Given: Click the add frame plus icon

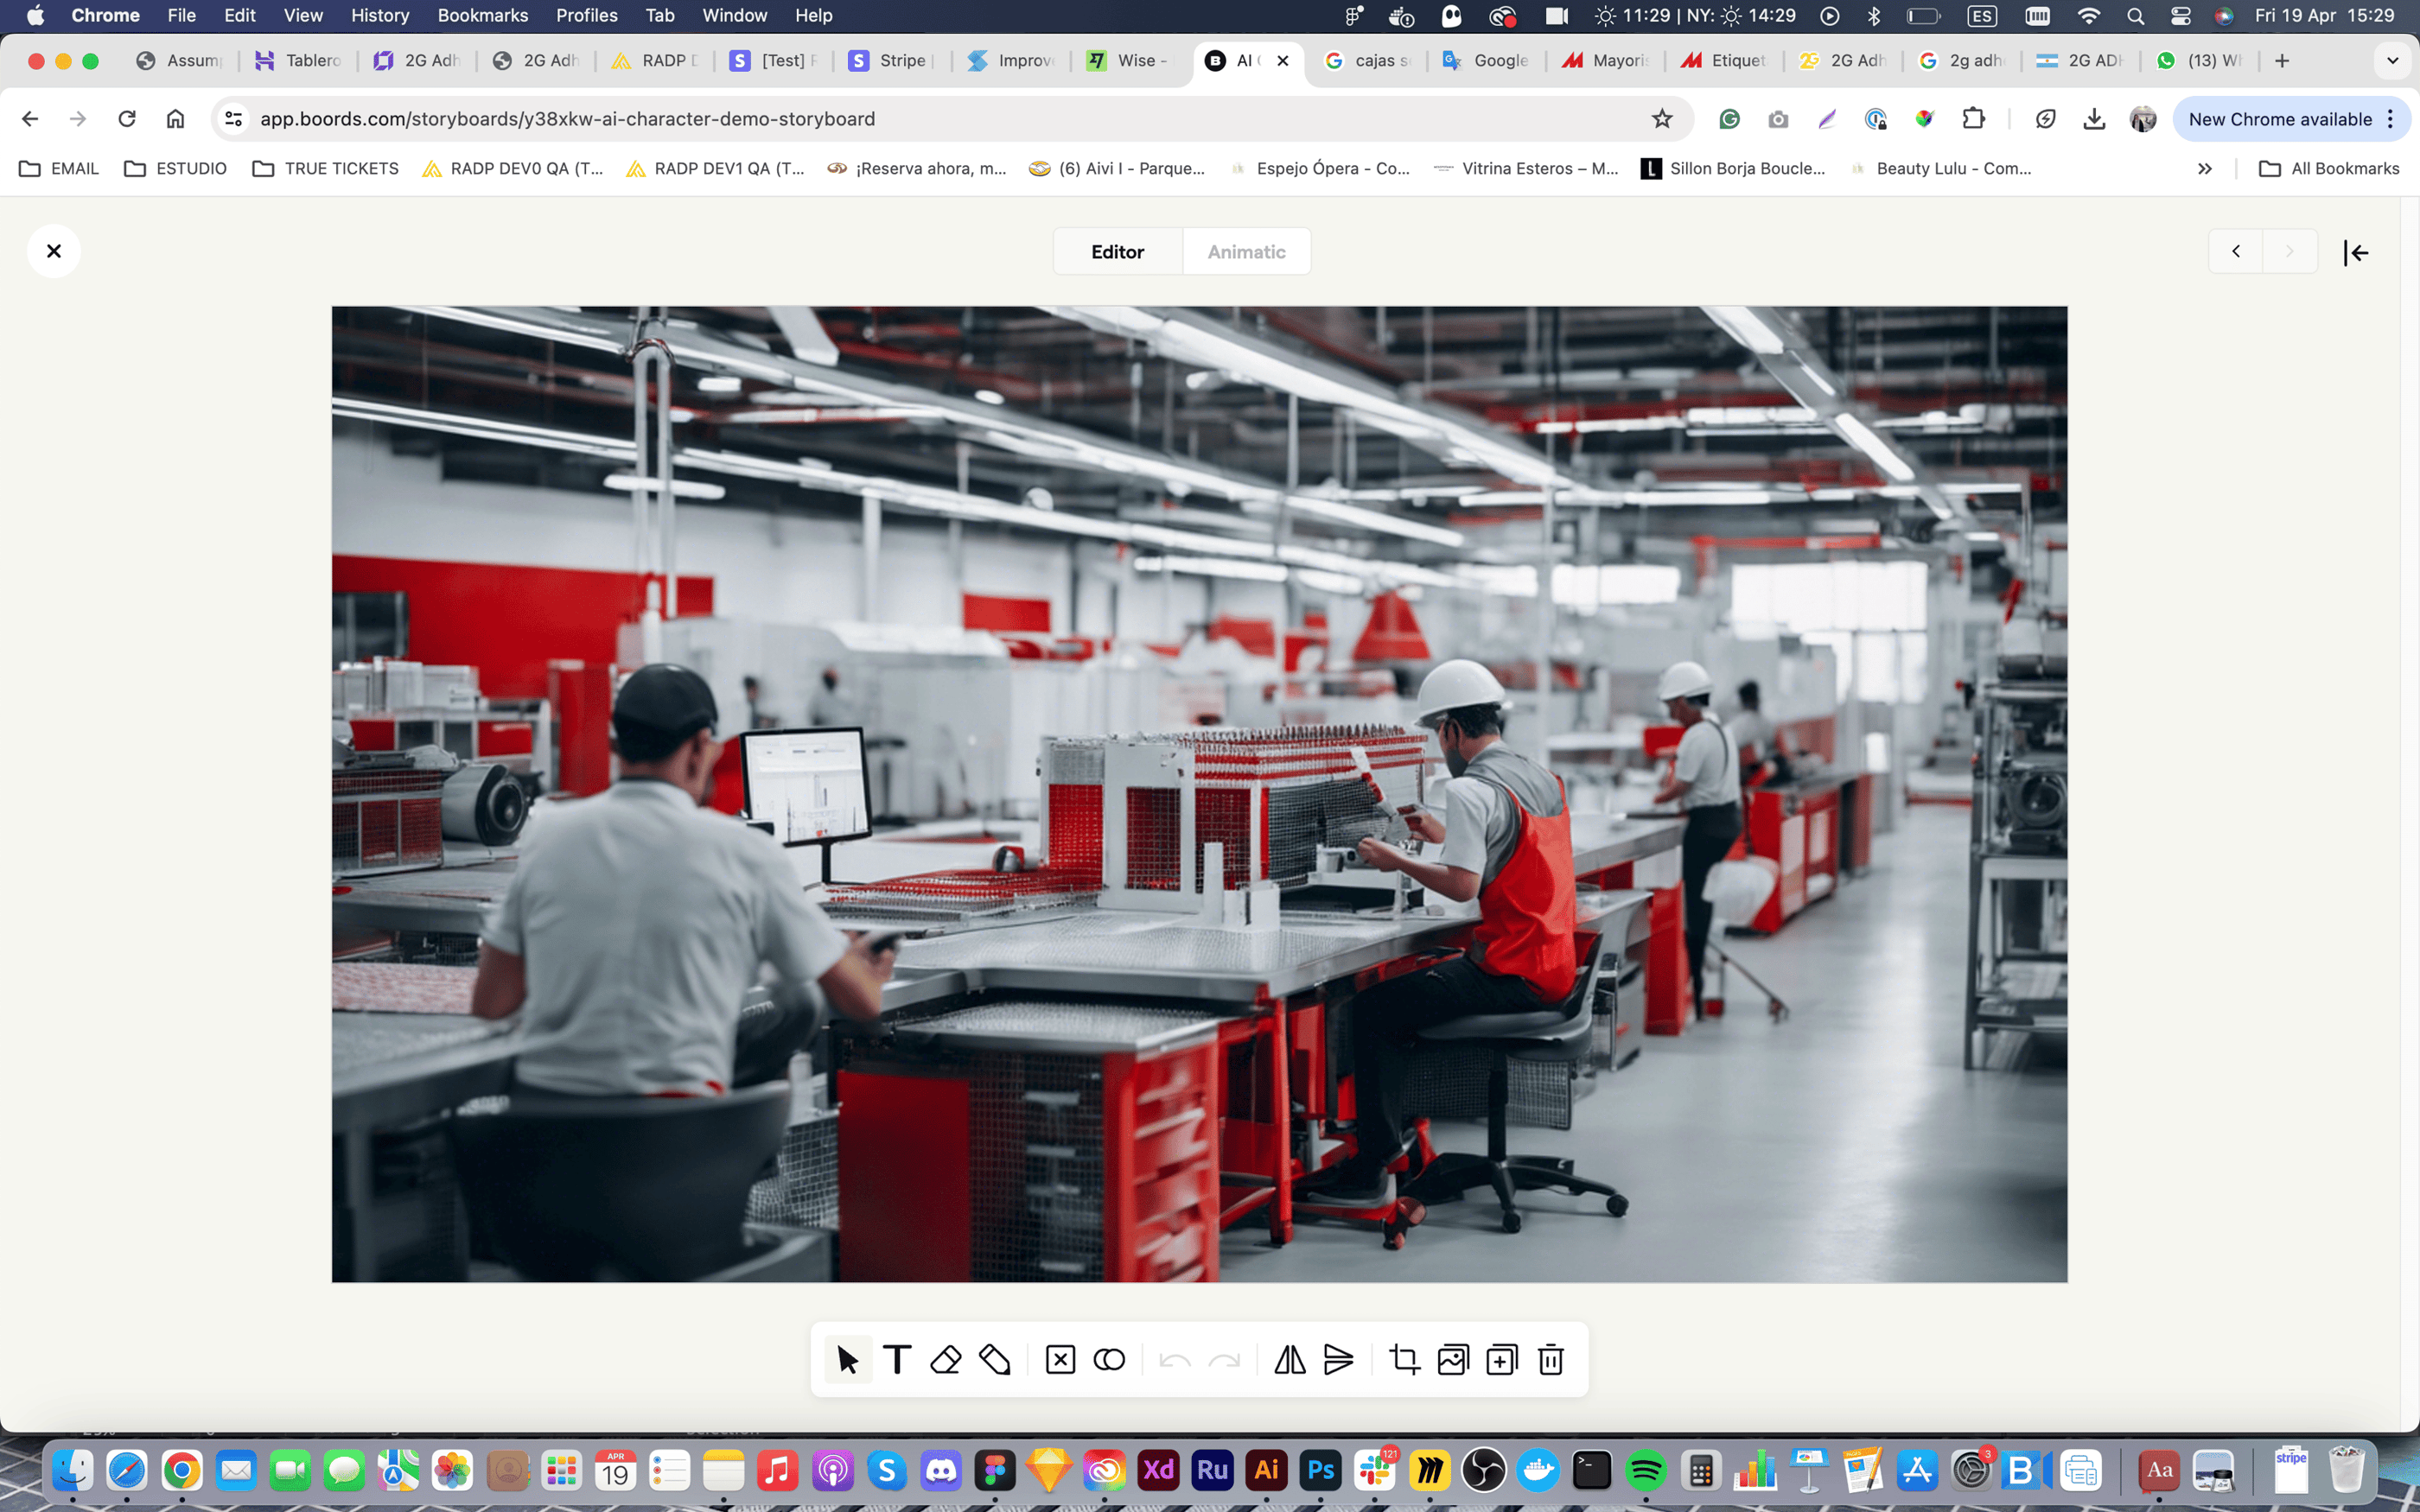Looking at the screenshot, I should point(1501,1359).
